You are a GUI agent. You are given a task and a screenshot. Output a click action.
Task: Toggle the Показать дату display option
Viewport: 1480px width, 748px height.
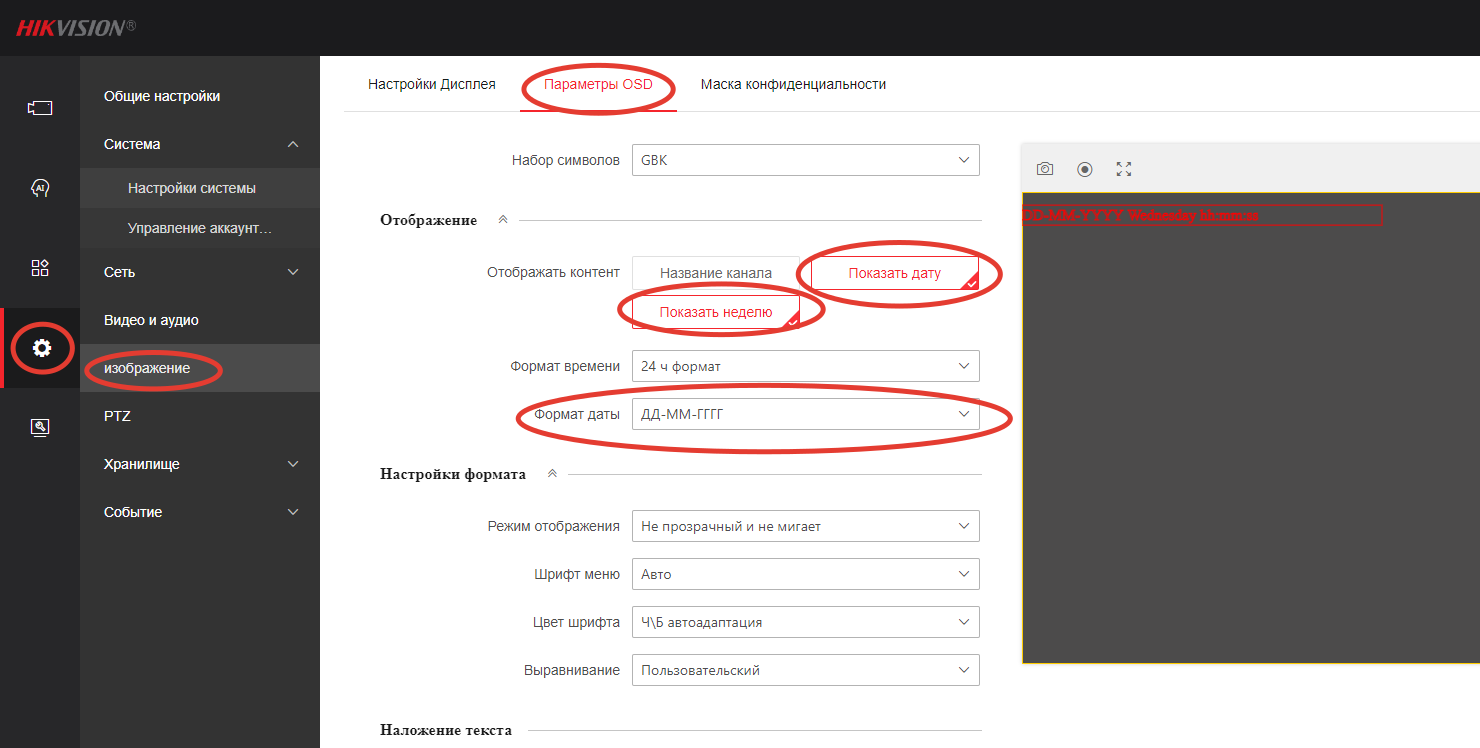point(895,273)
